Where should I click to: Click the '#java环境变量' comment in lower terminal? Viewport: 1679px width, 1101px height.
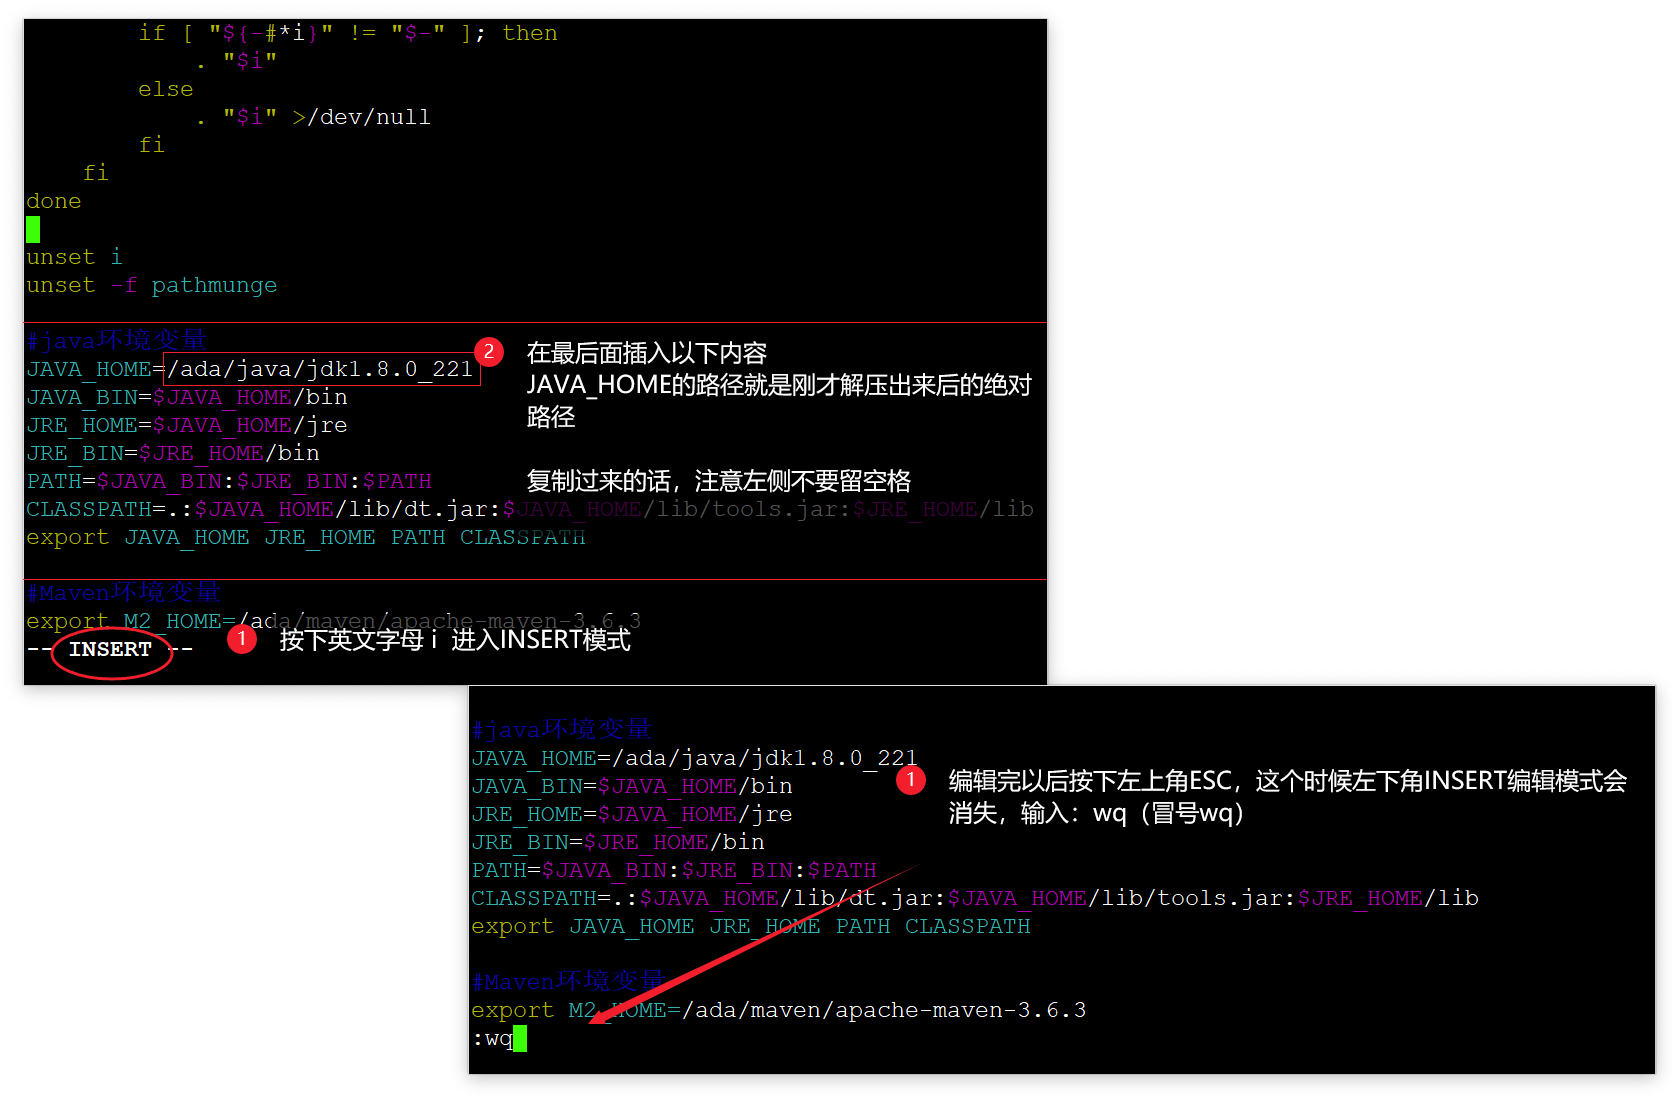pos(561,730)
